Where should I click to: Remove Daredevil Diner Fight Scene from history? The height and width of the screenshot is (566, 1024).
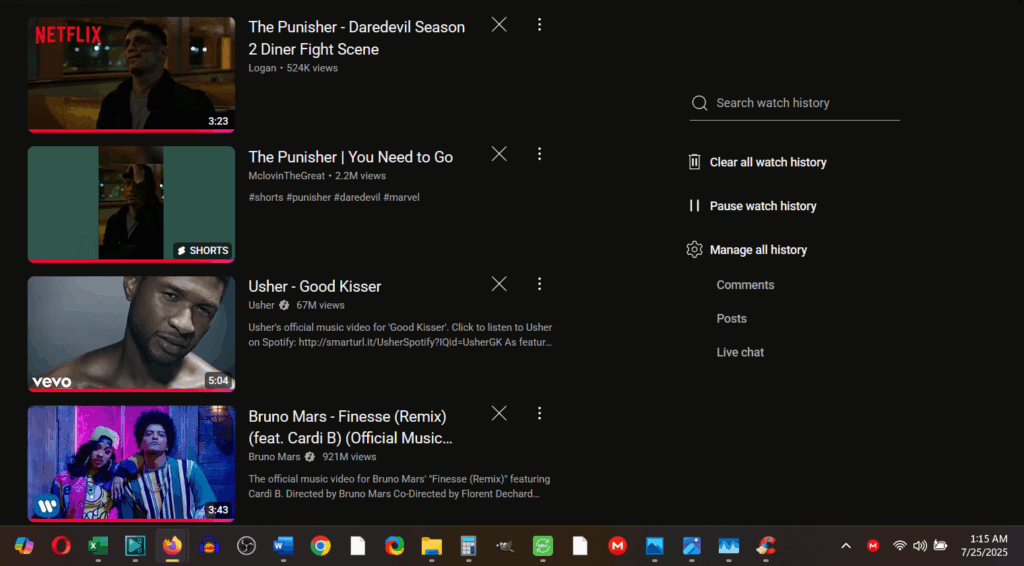point(499,25)
